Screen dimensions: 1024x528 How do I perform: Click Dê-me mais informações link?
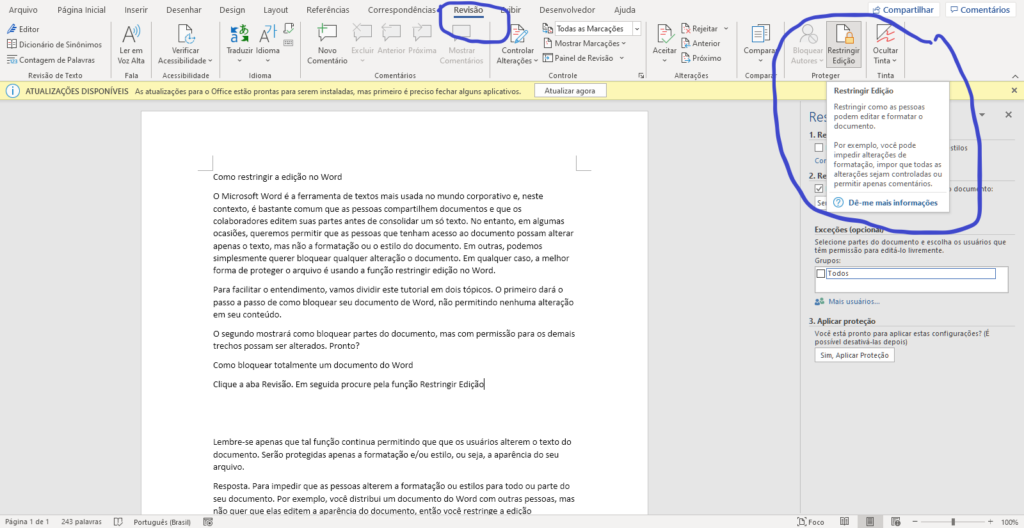[892, 203]
